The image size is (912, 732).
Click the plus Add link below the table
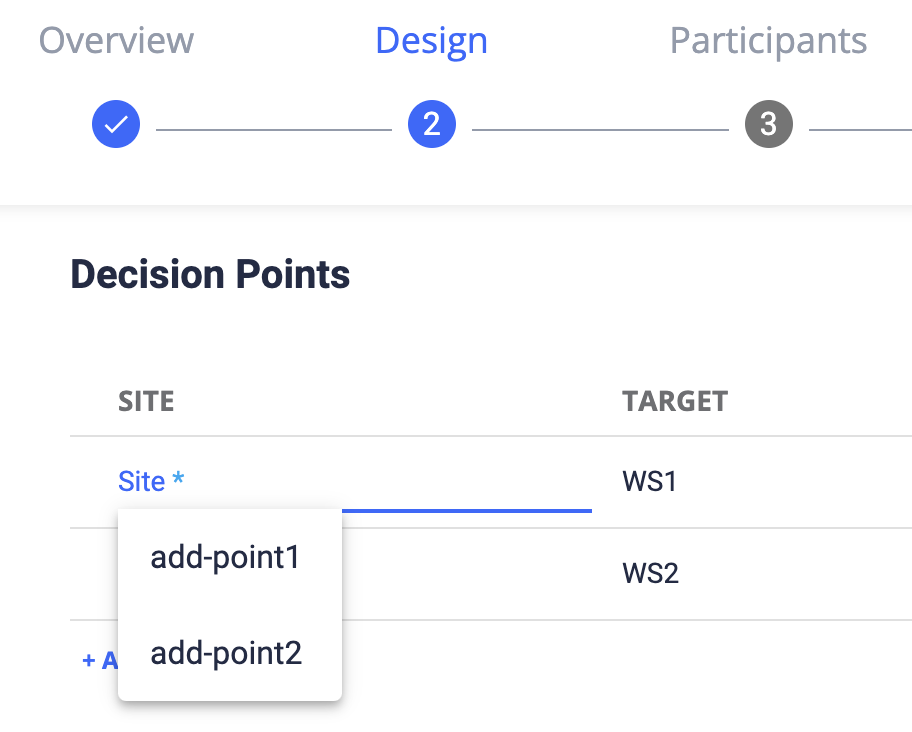pos(95,660)
